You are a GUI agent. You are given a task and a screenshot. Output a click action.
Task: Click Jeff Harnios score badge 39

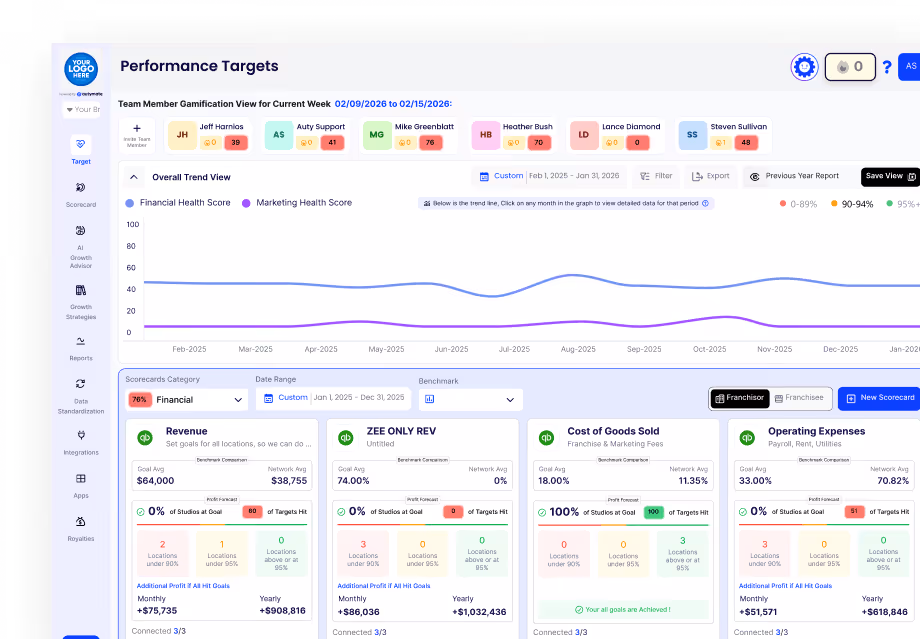pos(235,143)
